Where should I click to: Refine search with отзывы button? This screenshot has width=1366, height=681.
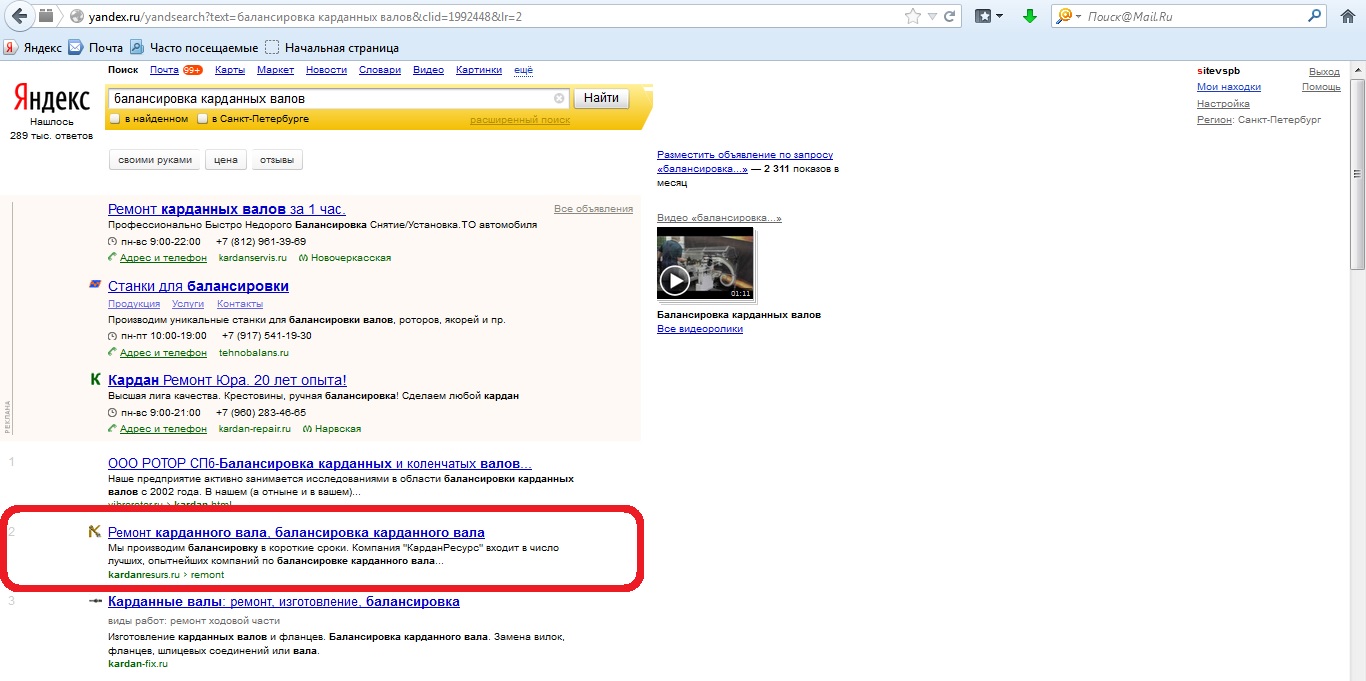pos(276,160)
